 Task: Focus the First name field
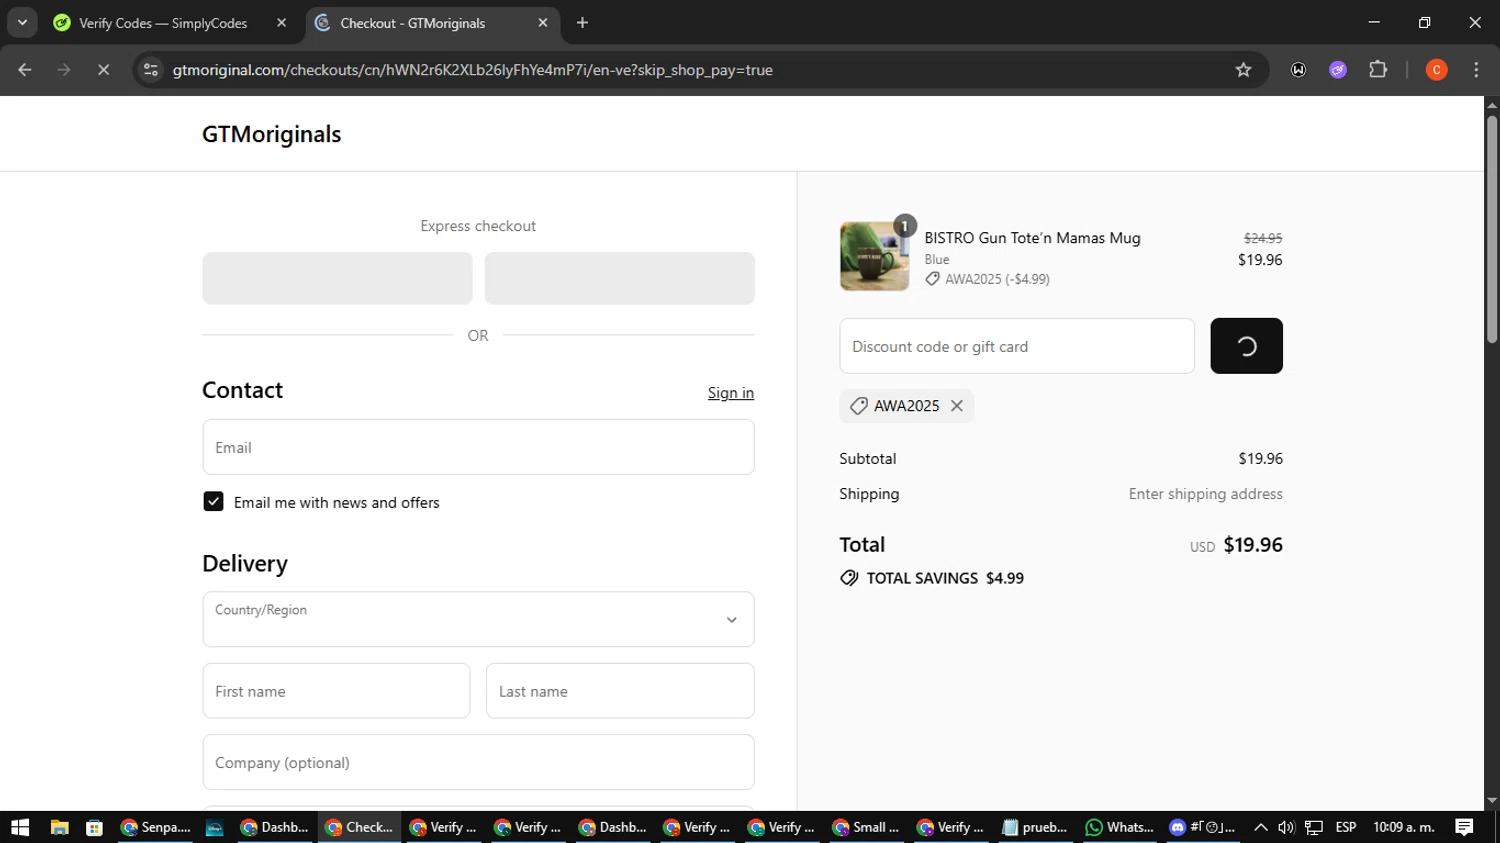(336, 691)
